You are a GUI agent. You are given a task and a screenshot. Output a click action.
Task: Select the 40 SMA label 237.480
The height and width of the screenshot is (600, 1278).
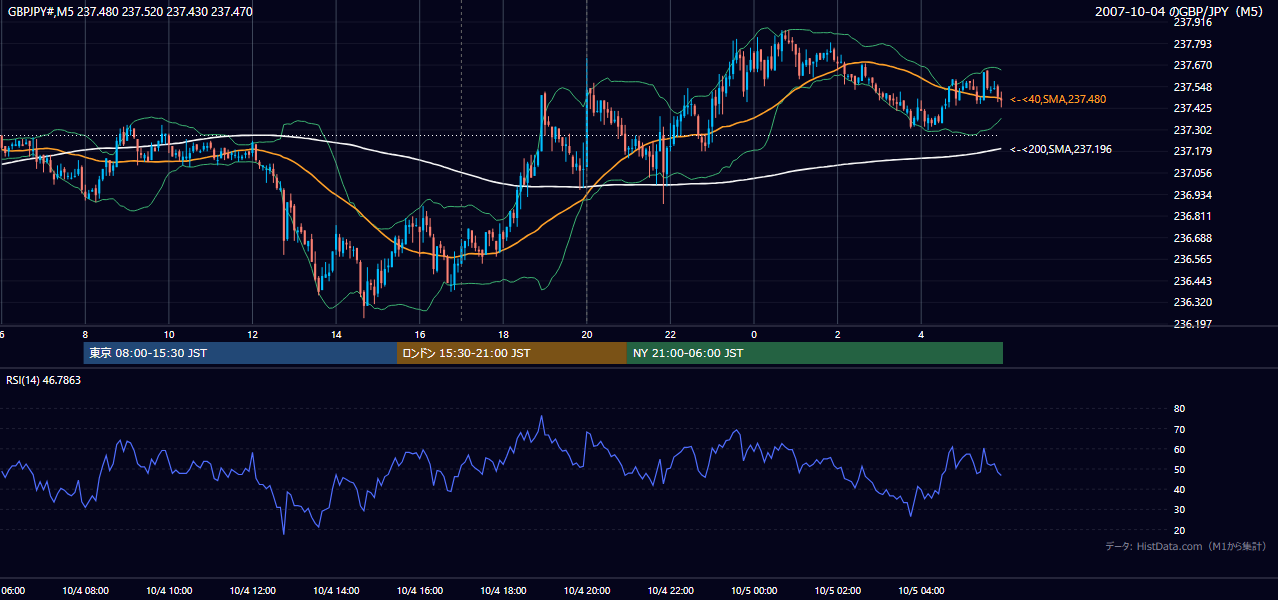pyautogui.click(x=1058, y=99)
